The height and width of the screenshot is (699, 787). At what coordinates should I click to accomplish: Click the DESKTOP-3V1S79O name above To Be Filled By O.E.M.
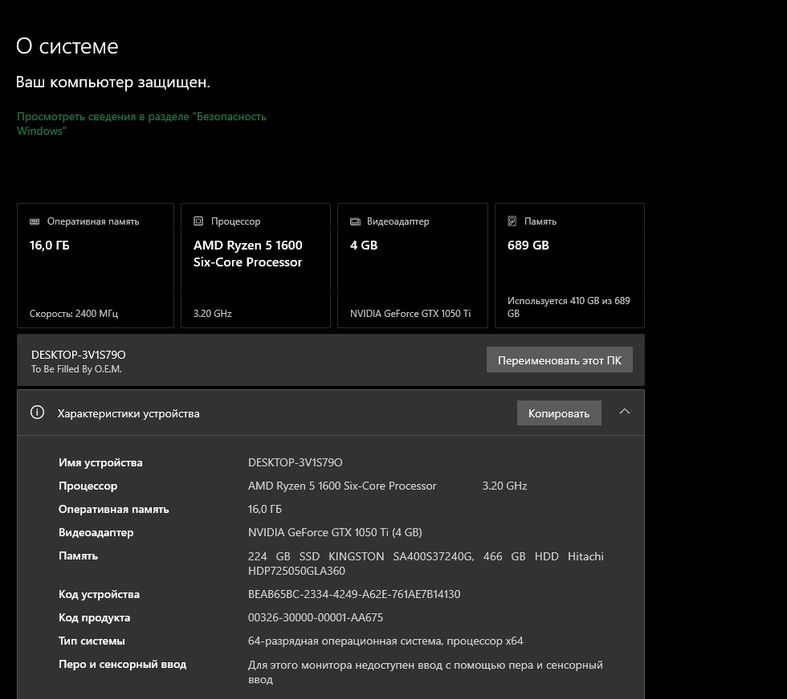[79, 355]
